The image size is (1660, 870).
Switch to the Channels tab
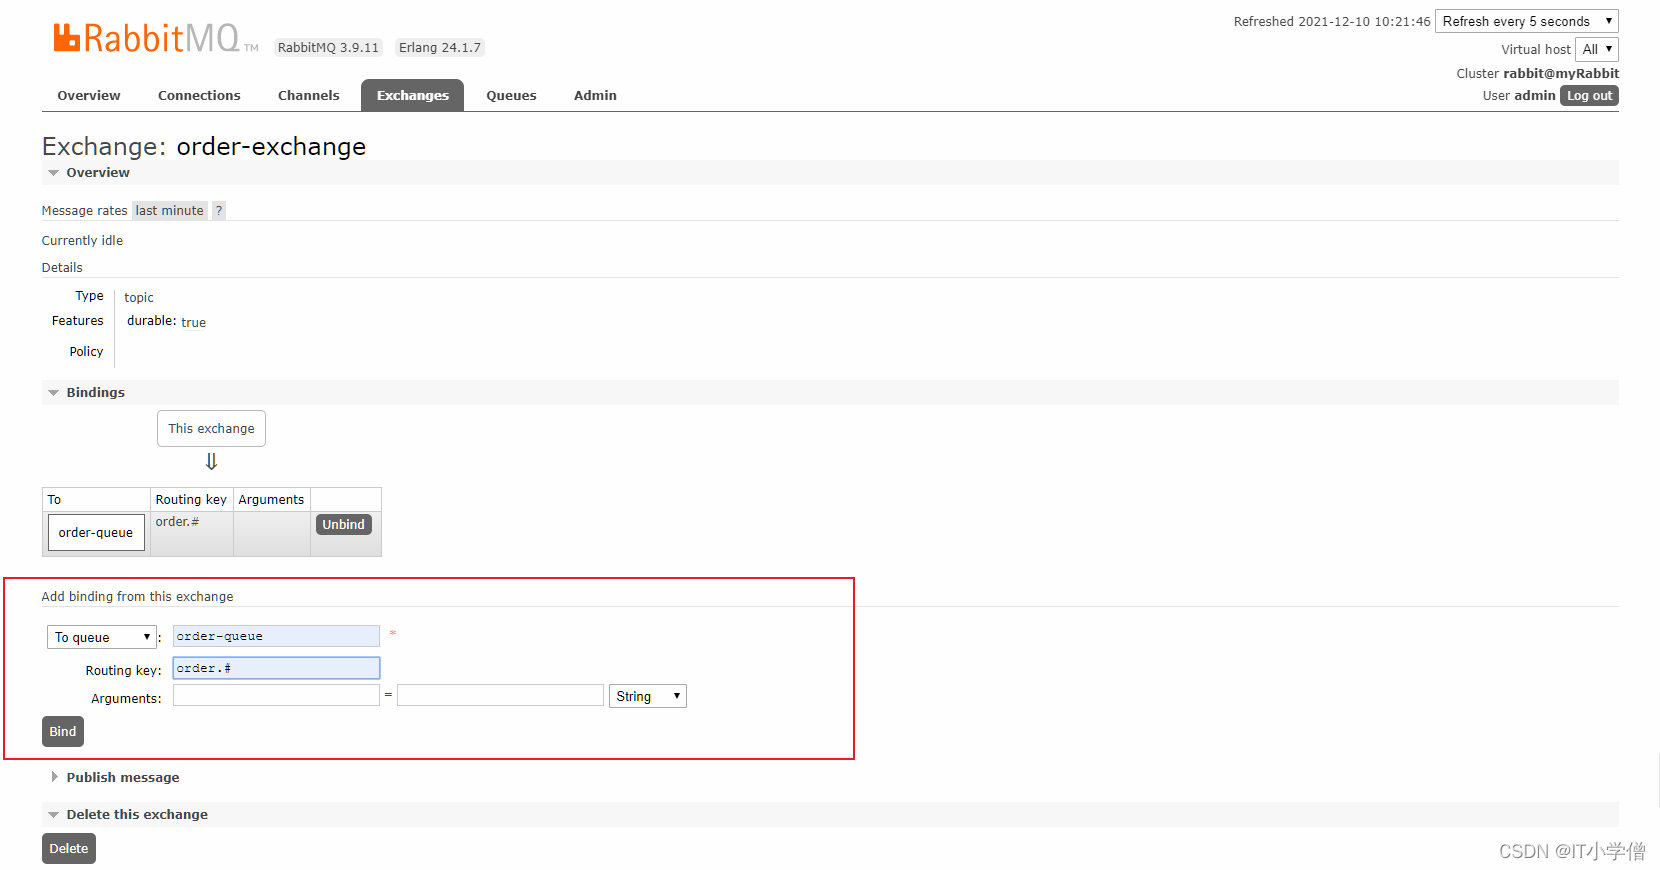(x=309, y=95)
